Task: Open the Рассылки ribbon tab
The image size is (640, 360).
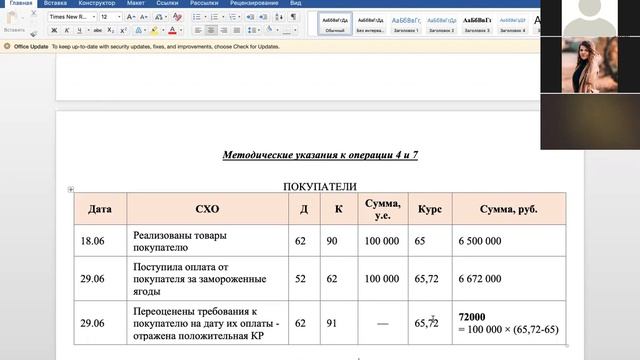Action: tap(204, 3)
